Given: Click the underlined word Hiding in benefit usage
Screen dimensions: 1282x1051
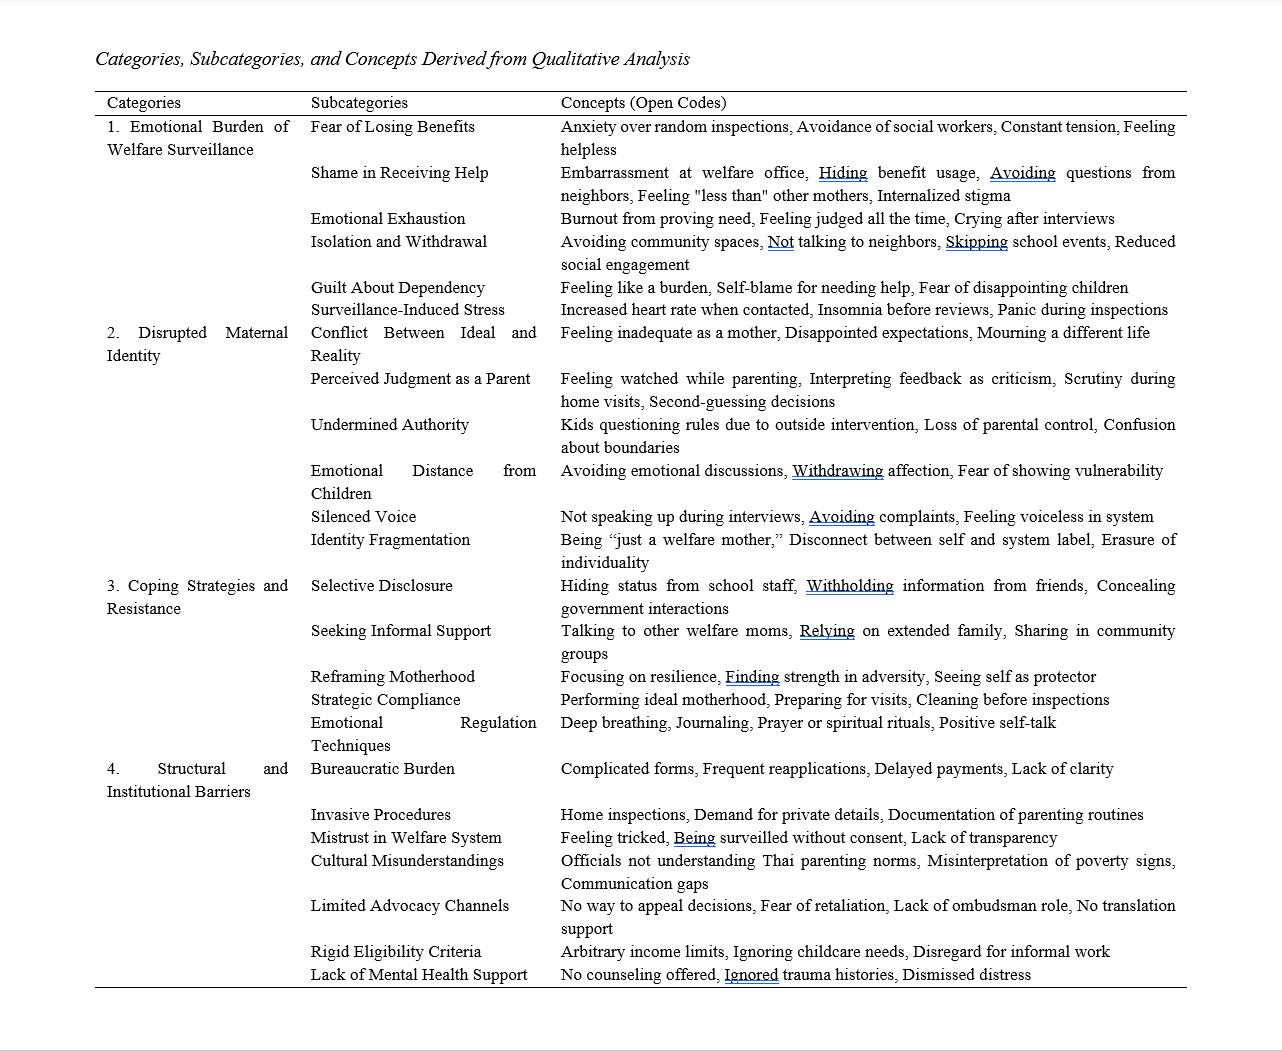Looking at the screenshot, I should click(x=842, y=173).
